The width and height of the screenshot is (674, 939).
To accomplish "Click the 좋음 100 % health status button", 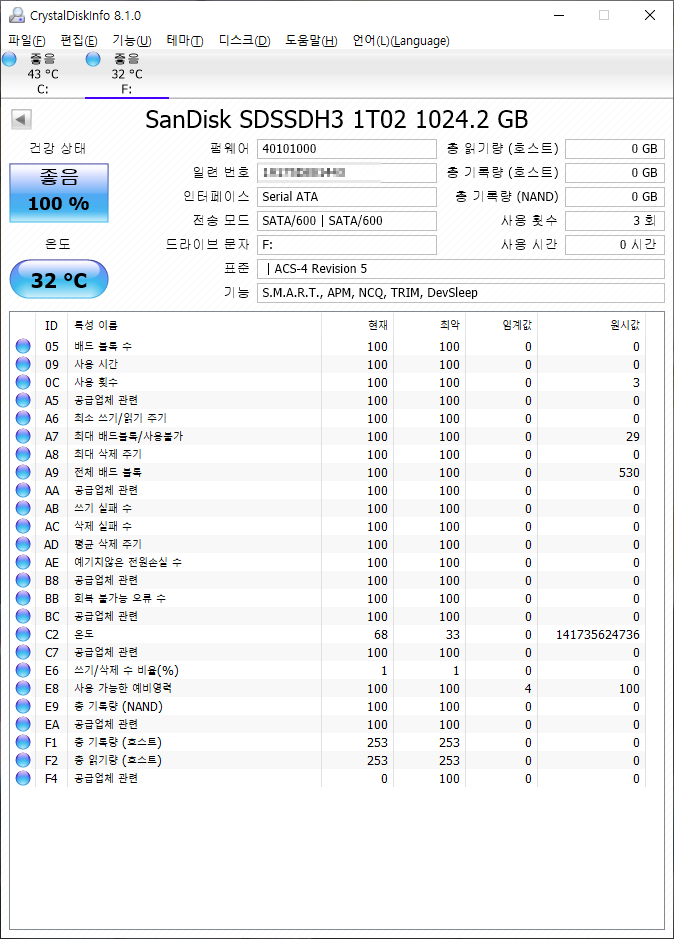I will [x=59, y=193].
